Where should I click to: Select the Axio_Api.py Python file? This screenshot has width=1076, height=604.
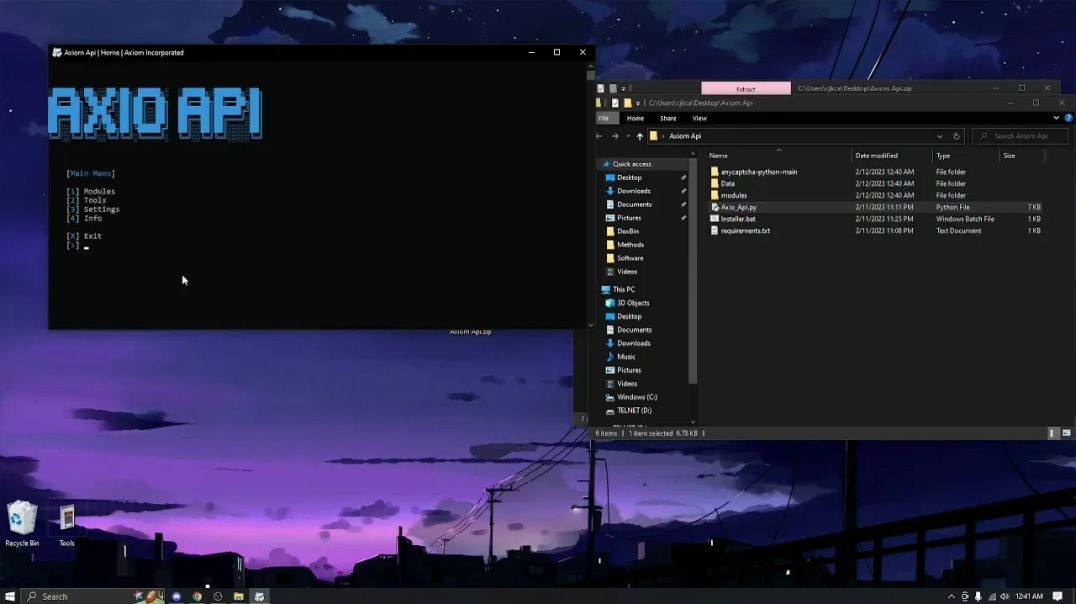pyautogui.click(x=739, y=207)
